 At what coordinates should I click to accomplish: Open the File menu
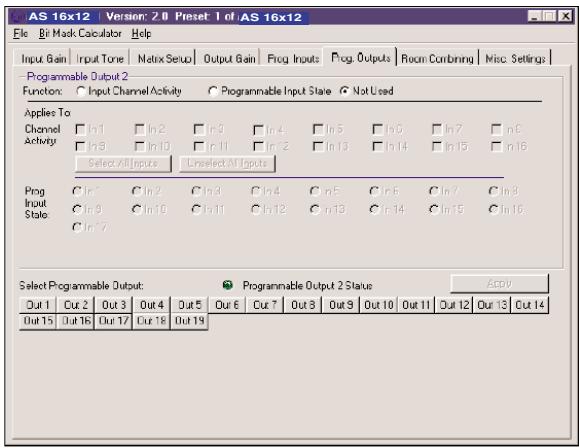(x=20, y=34)
